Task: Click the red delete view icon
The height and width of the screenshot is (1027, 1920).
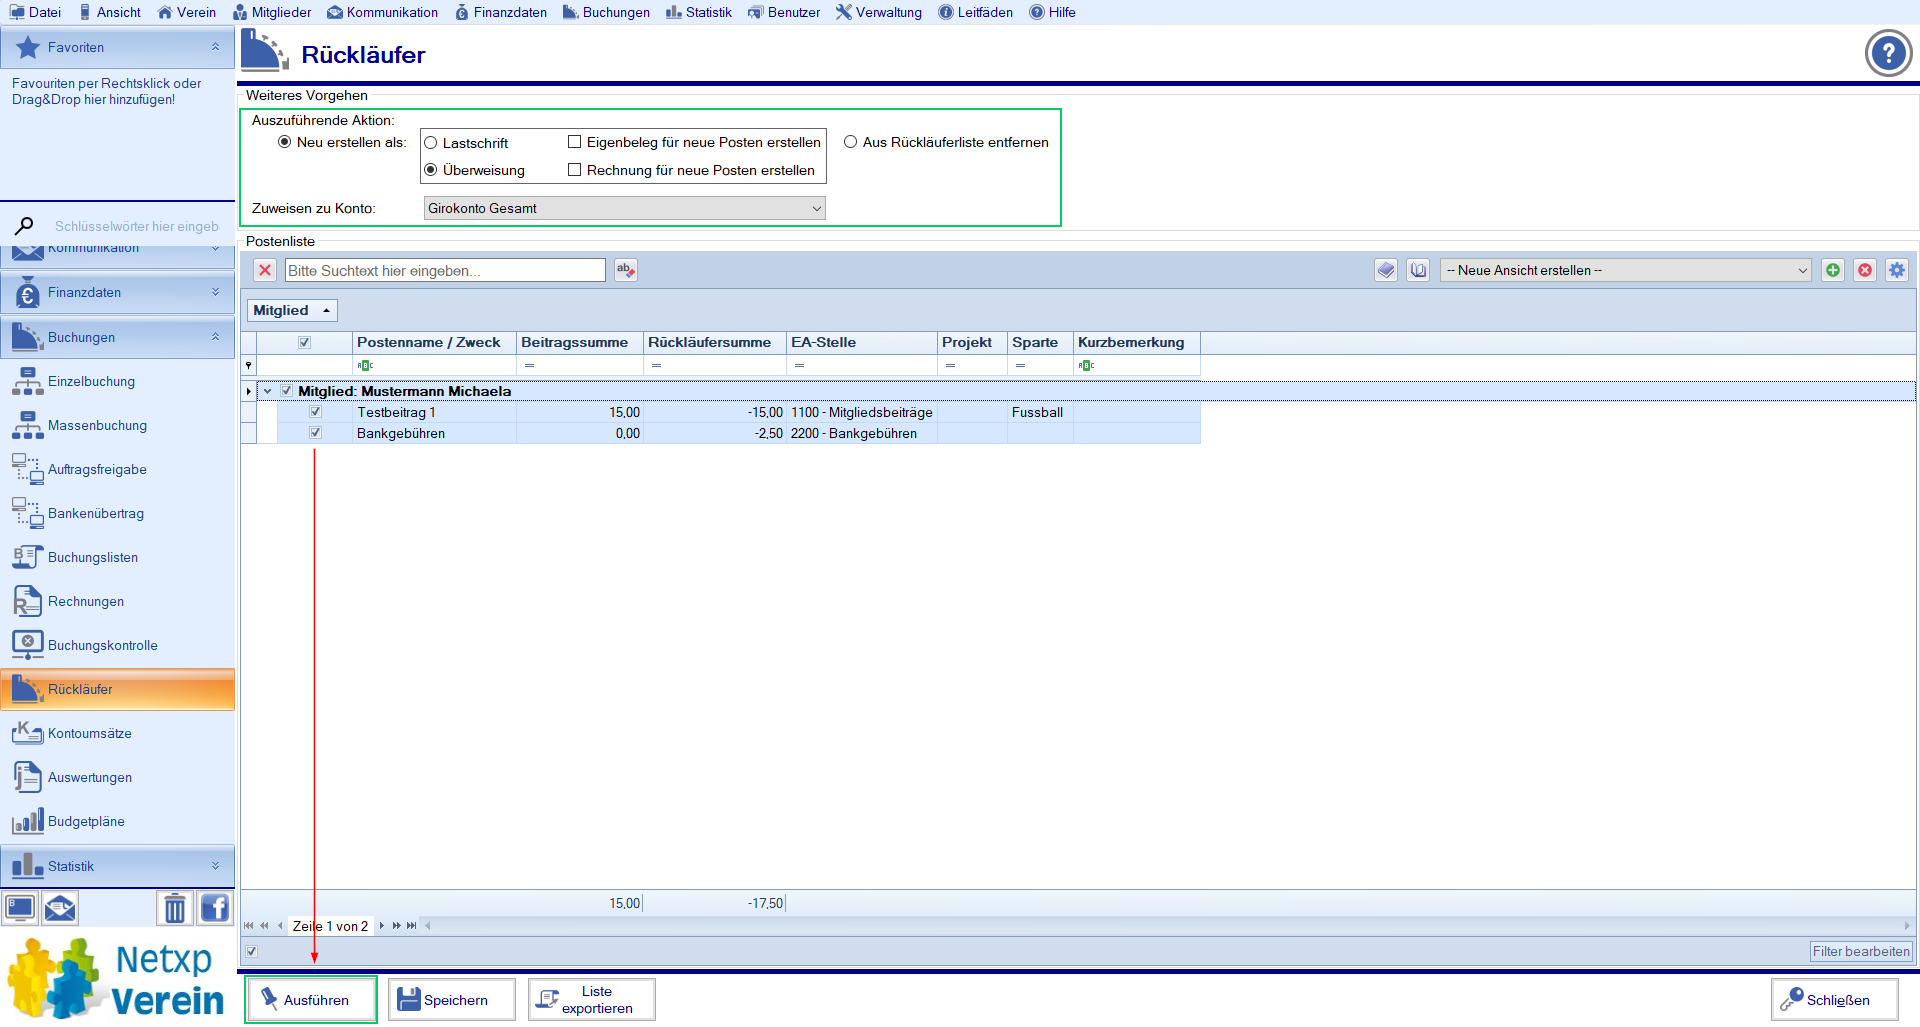Action: click(1864, 270)
